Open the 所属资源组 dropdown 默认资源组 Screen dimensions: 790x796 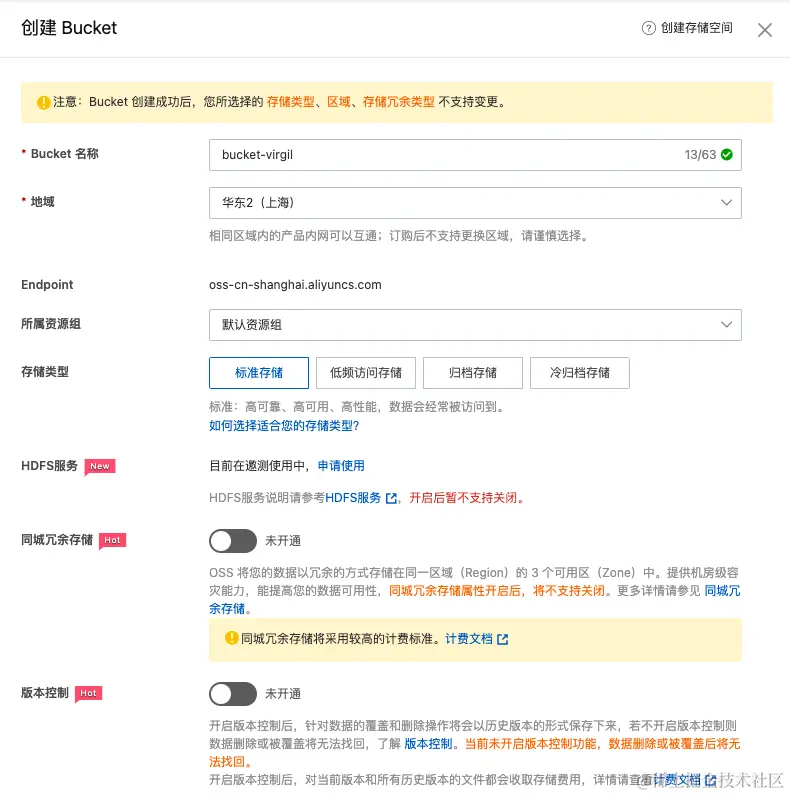[475, 325]
